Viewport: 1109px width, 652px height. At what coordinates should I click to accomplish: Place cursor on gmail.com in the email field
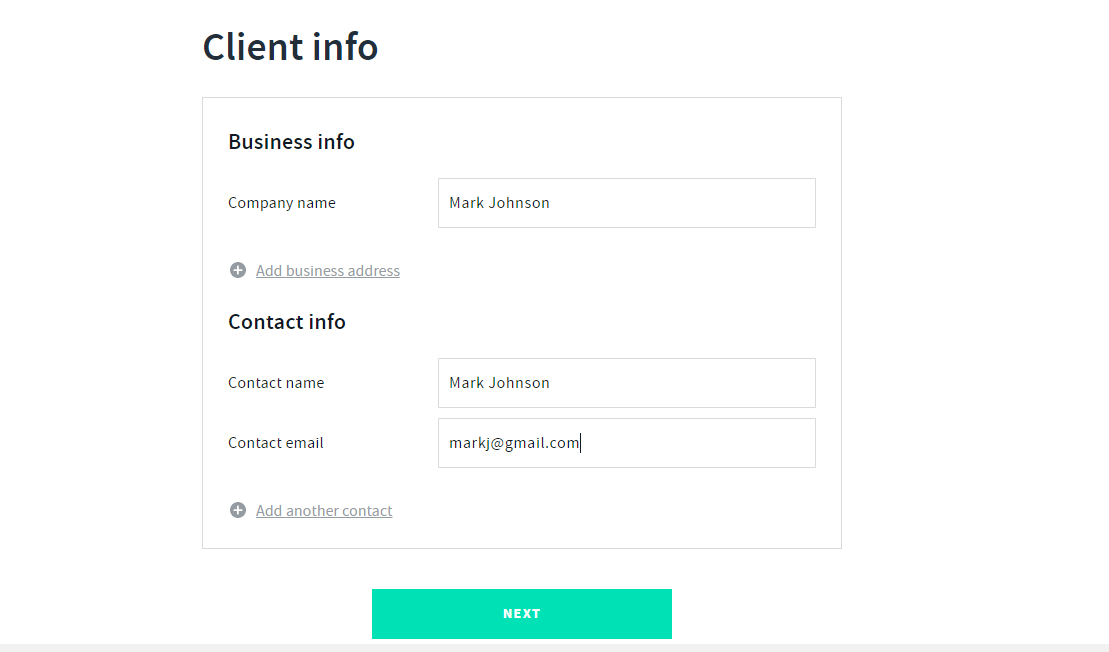[542, 443]
